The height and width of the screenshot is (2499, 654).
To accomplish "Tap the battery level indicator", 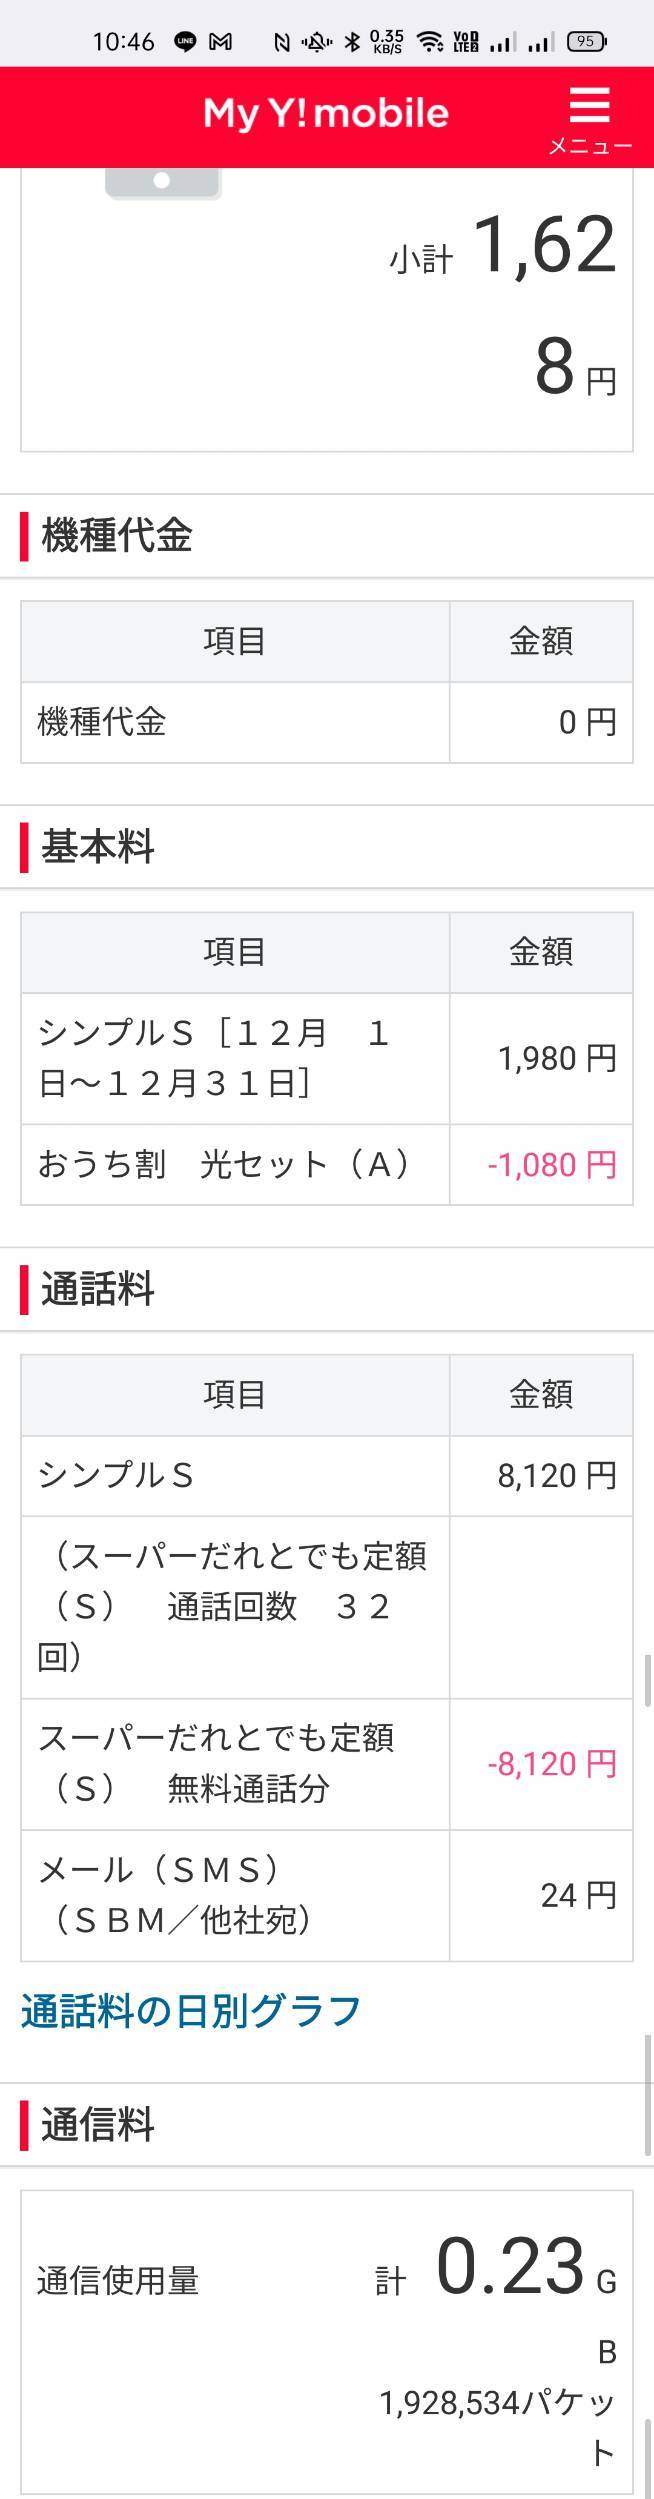I will pos(585,42).
